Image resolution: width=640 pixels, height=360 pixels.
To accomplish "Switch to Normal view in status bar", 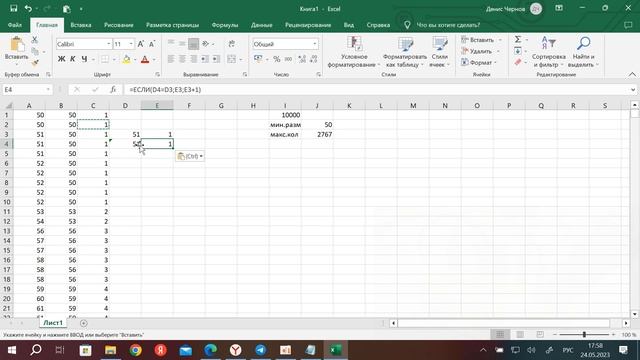I will pos(500,334).
